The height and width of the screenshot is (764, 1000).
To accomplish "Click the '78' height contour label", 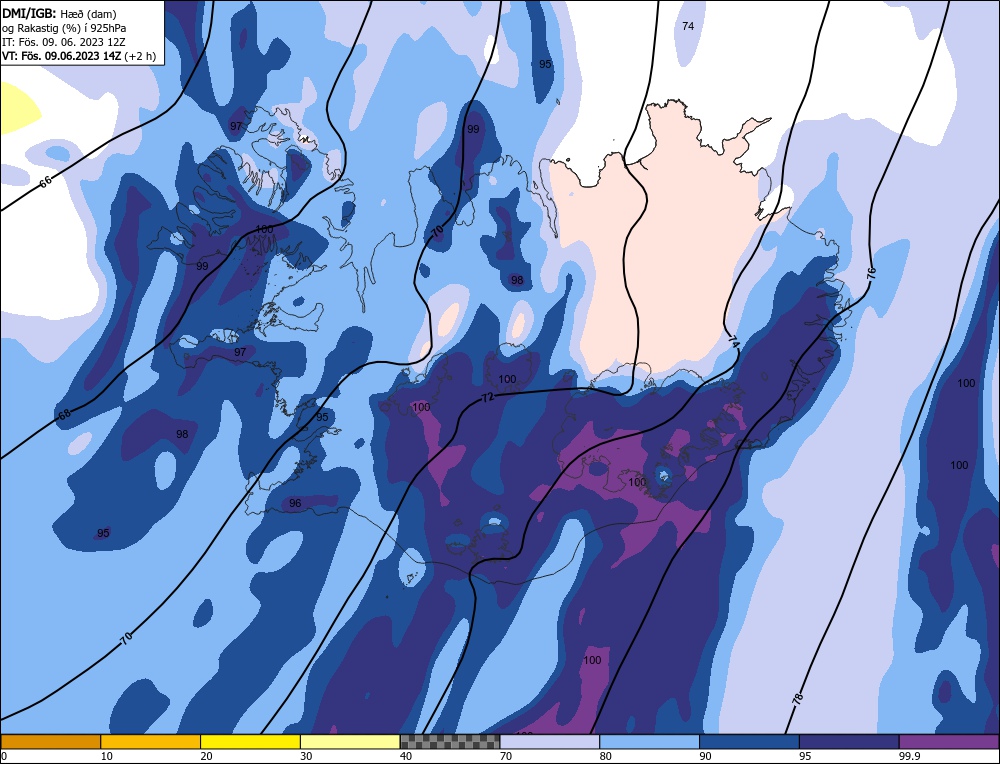I will tap(798, 698).
